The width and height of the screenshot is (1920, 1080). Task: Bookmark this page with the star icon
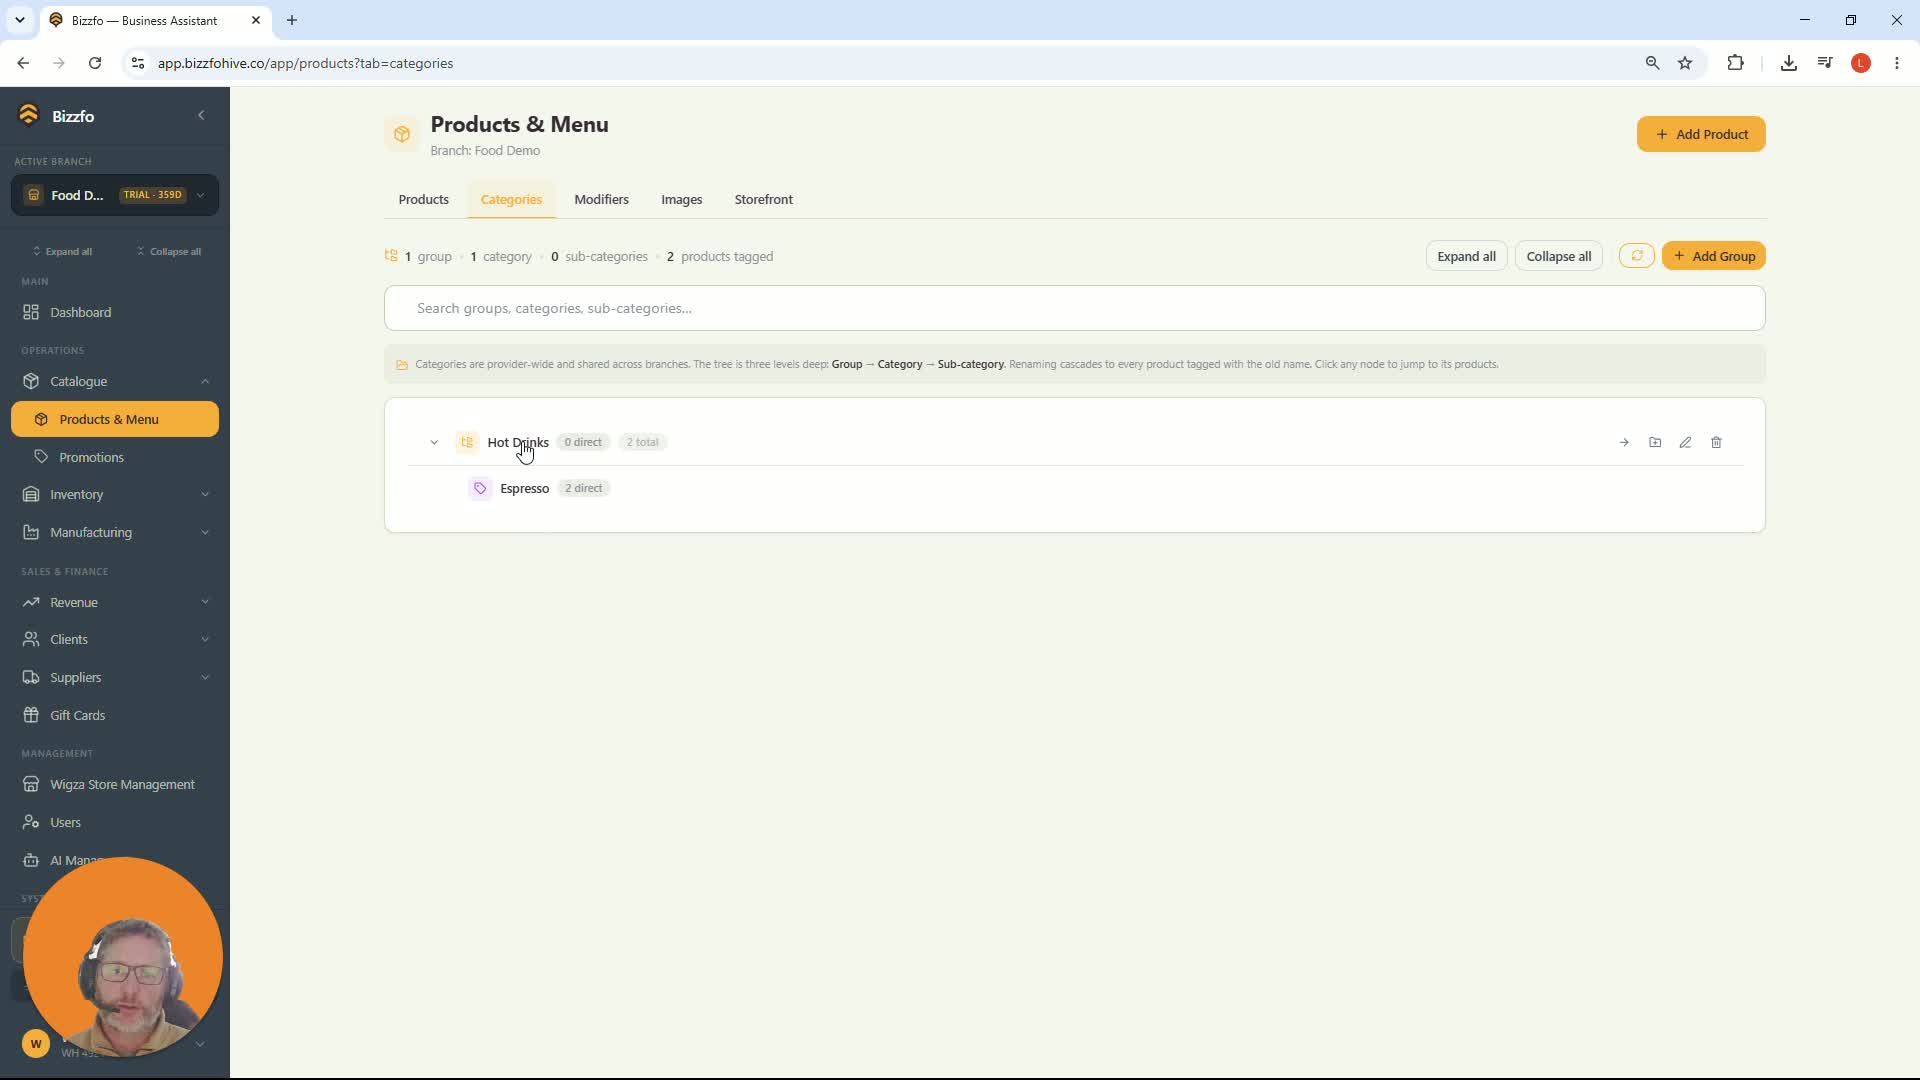pos(1685,63)
